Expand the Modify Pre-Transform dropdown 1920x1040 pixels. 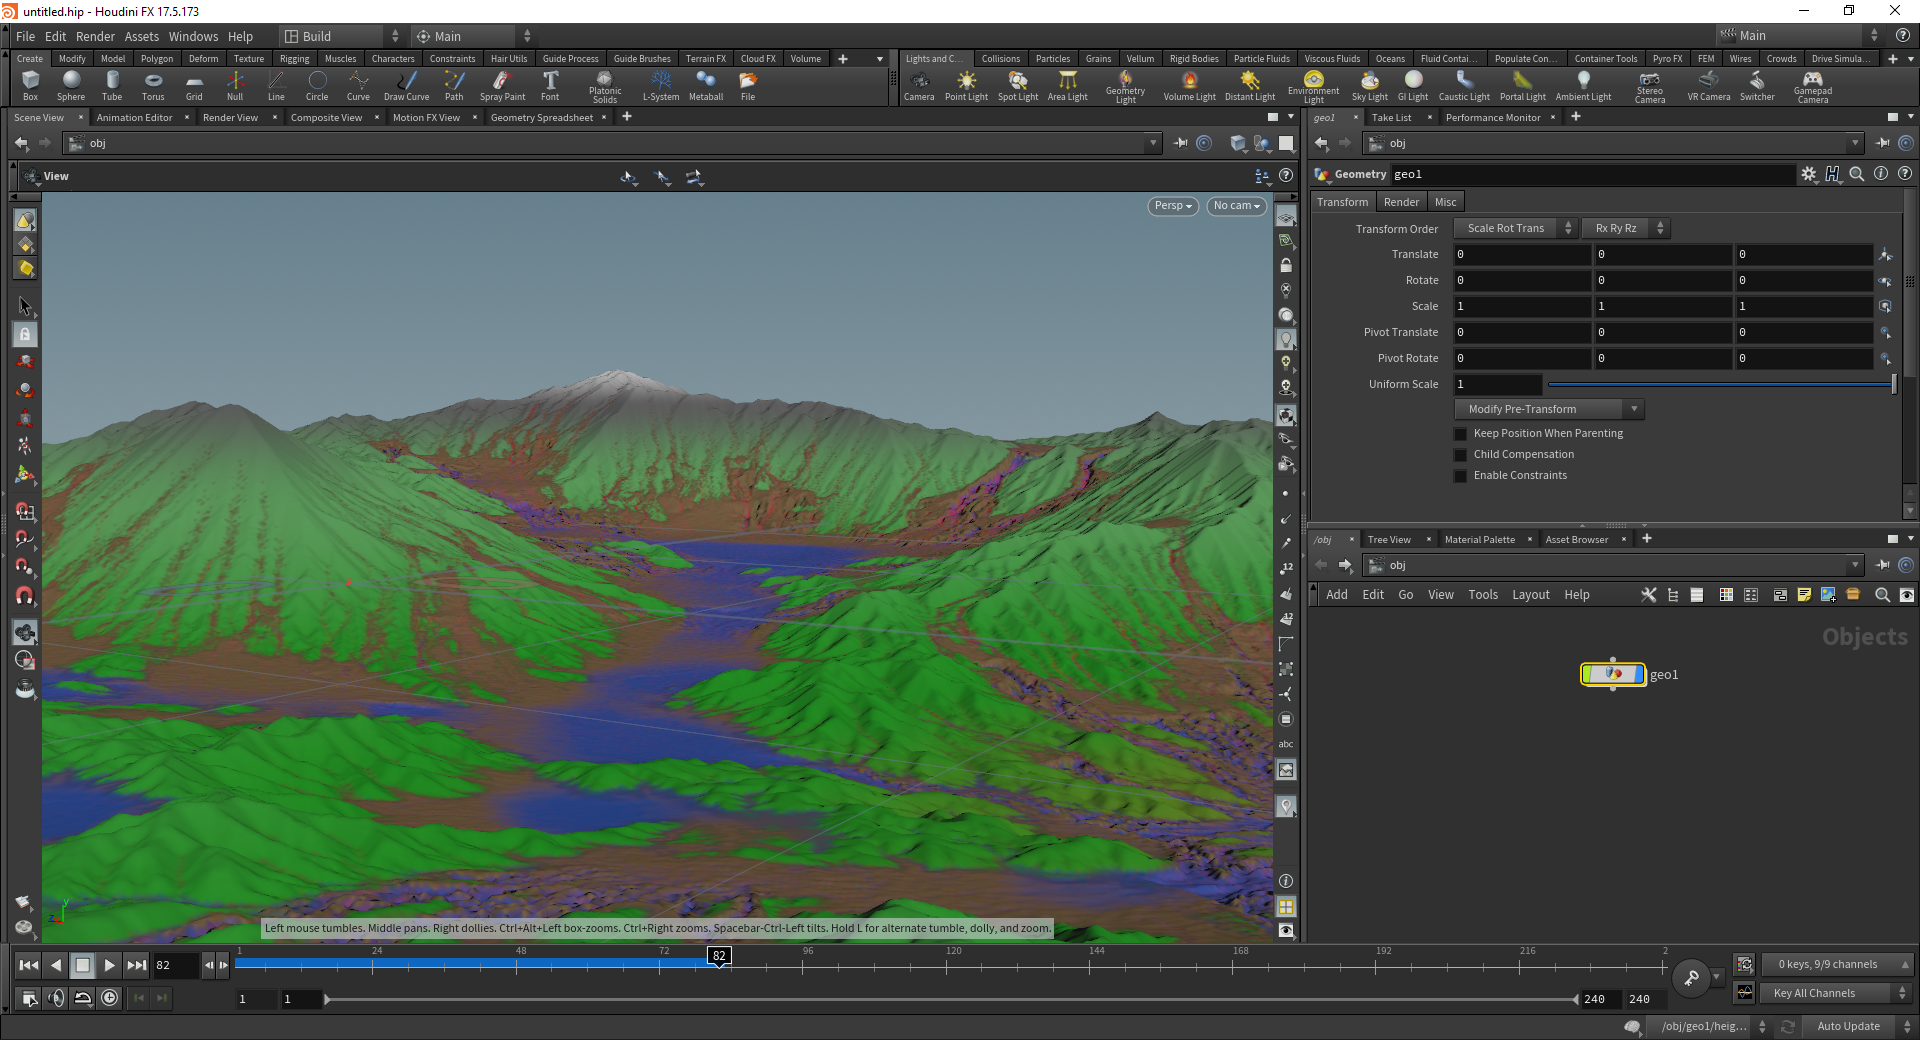1549,409
